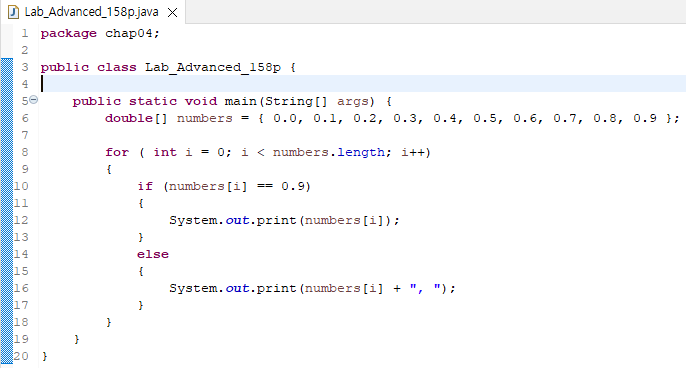Click 'length' field on line 8
Viewport: 686px width, 368px height.
(x=361, y=152)
